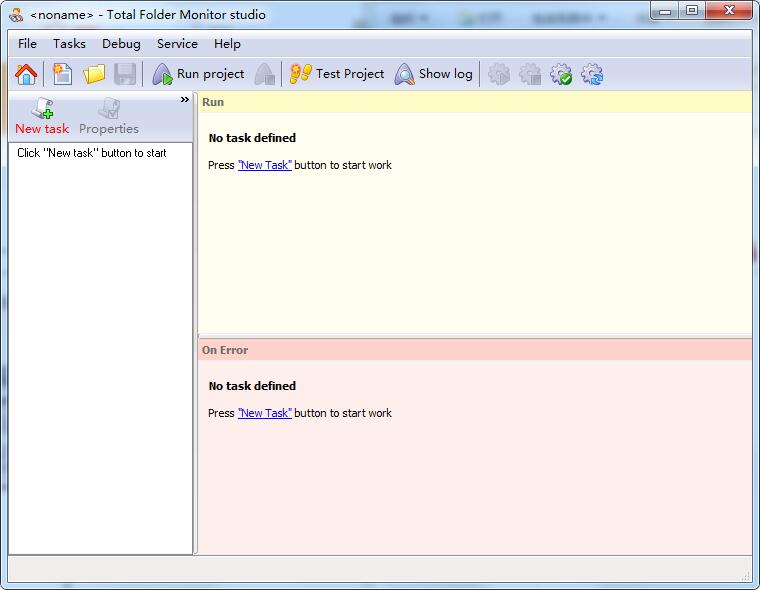The image size is (760, 590).
Task: Click the "No task defined" text in Run pane
Action: coord(252,138)
